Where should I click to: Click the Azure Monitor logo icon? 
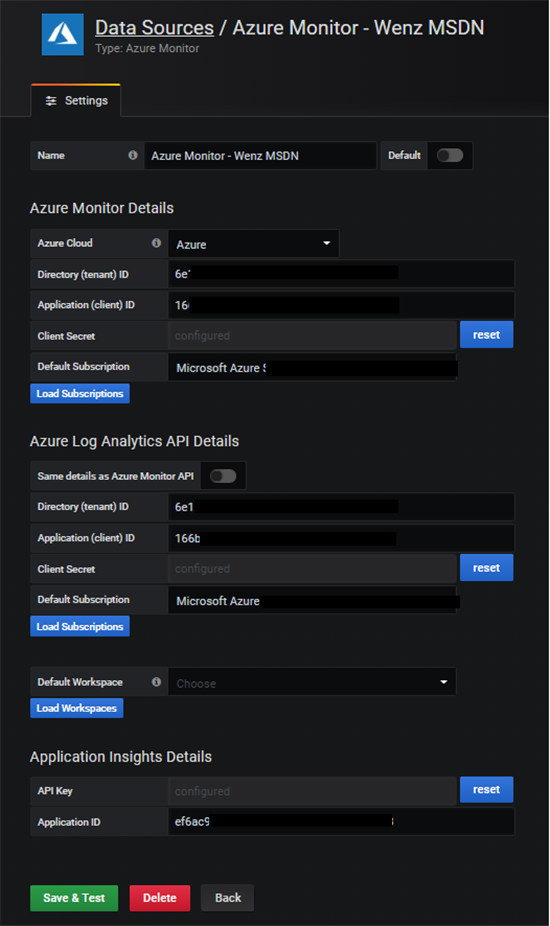coord(63,35)
